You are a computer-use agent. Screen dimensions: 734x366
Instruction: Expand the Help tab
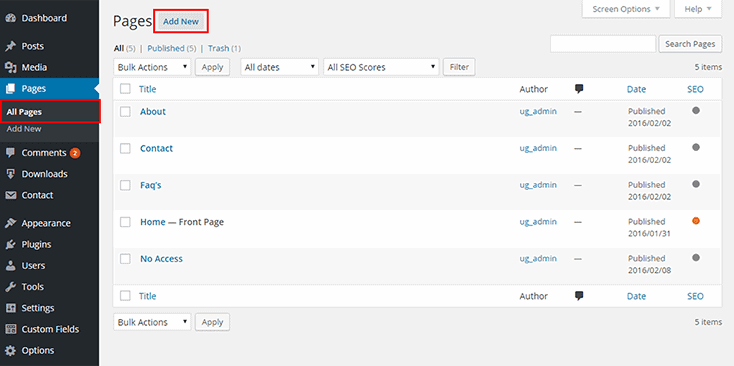[x=698, y=9]
